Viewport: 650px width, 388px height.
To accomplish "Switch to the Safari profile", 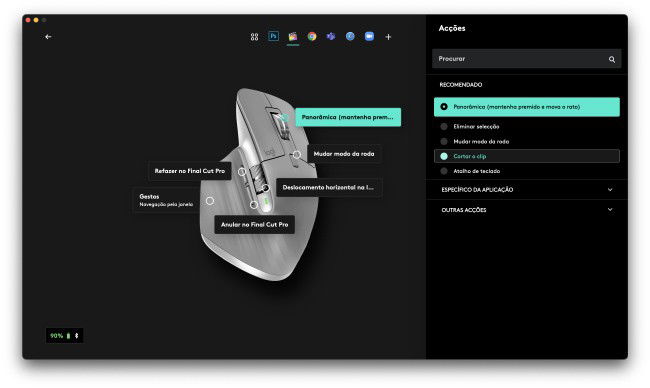I will (350, 36).
